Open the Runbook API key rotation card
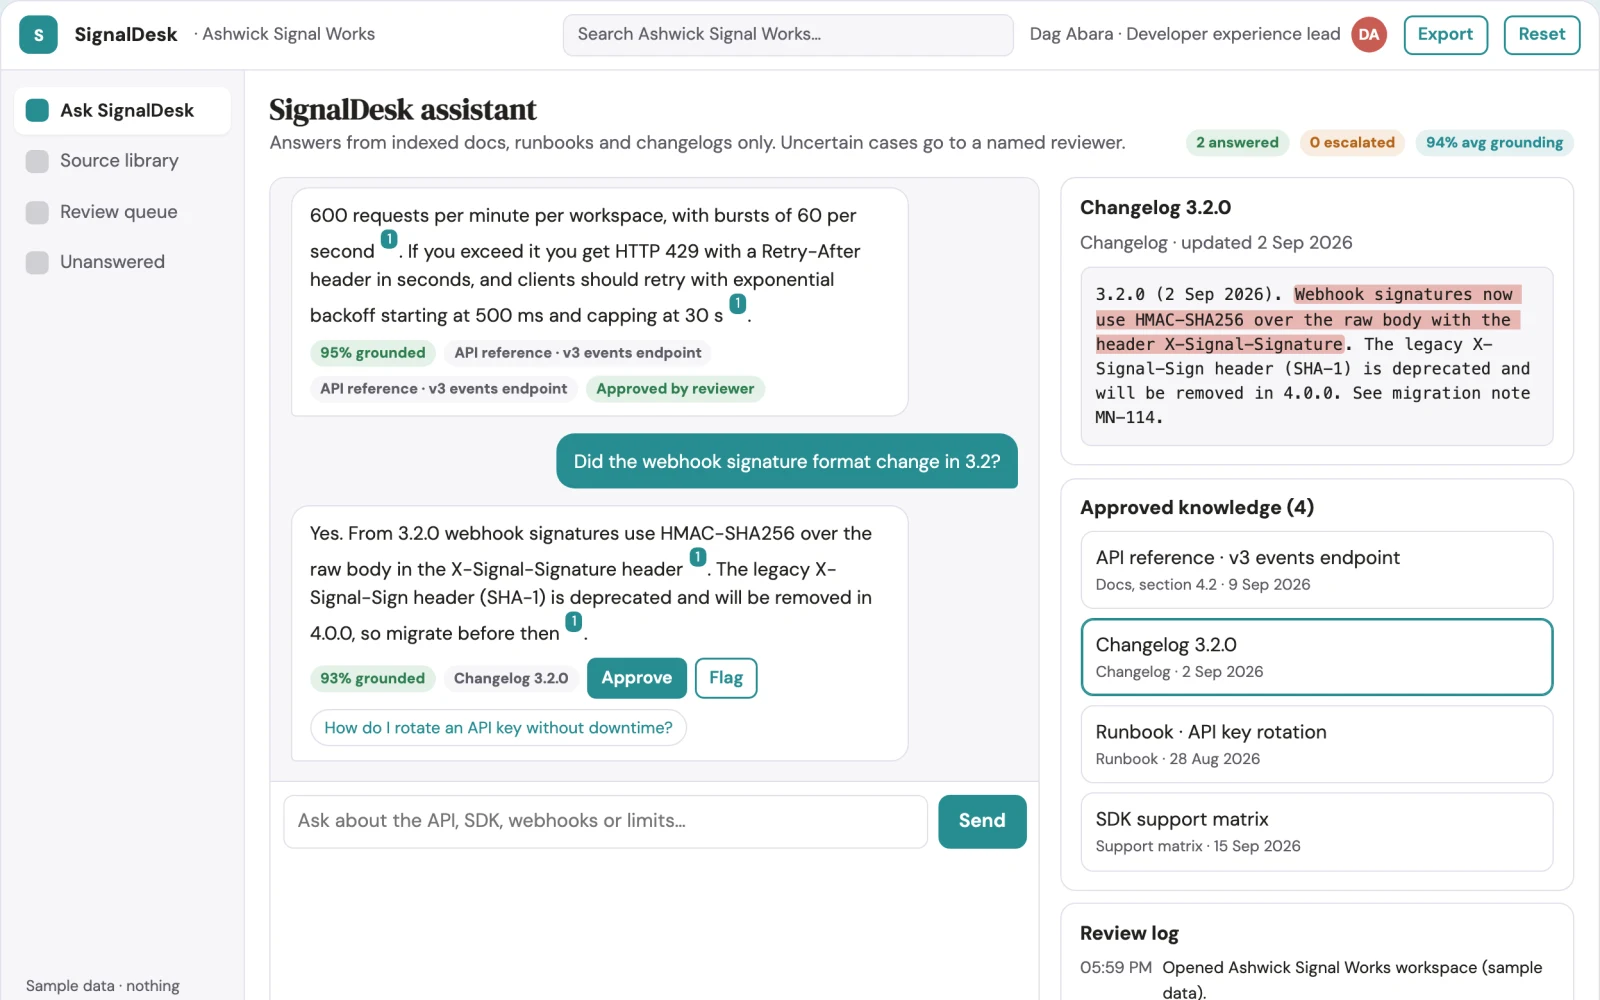1600x1000 pixels. (x=1317, y=744)
